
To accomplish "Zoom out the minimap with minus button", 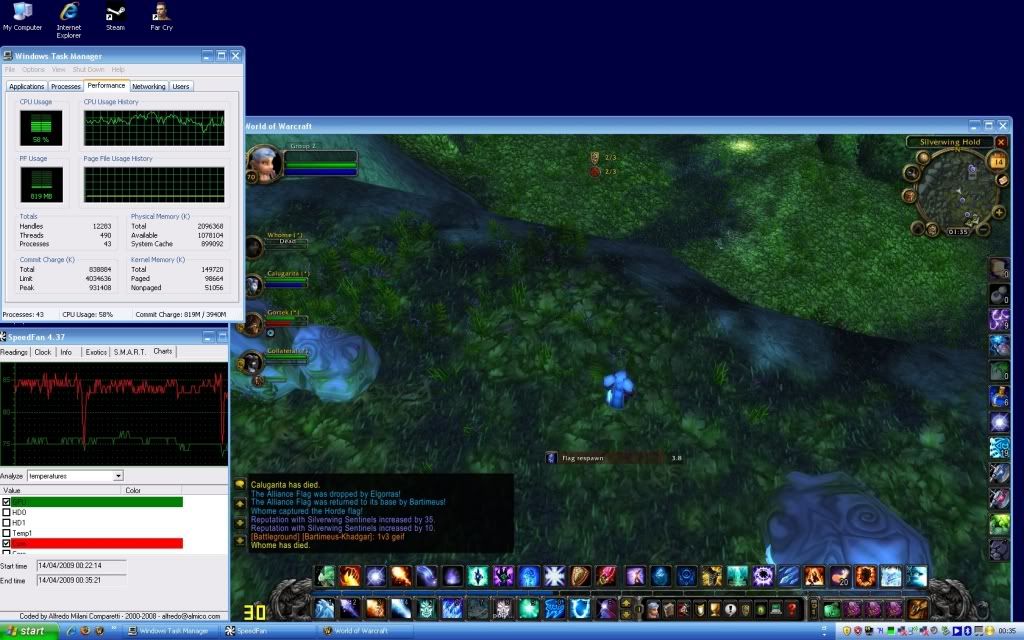I will [983, 229].
